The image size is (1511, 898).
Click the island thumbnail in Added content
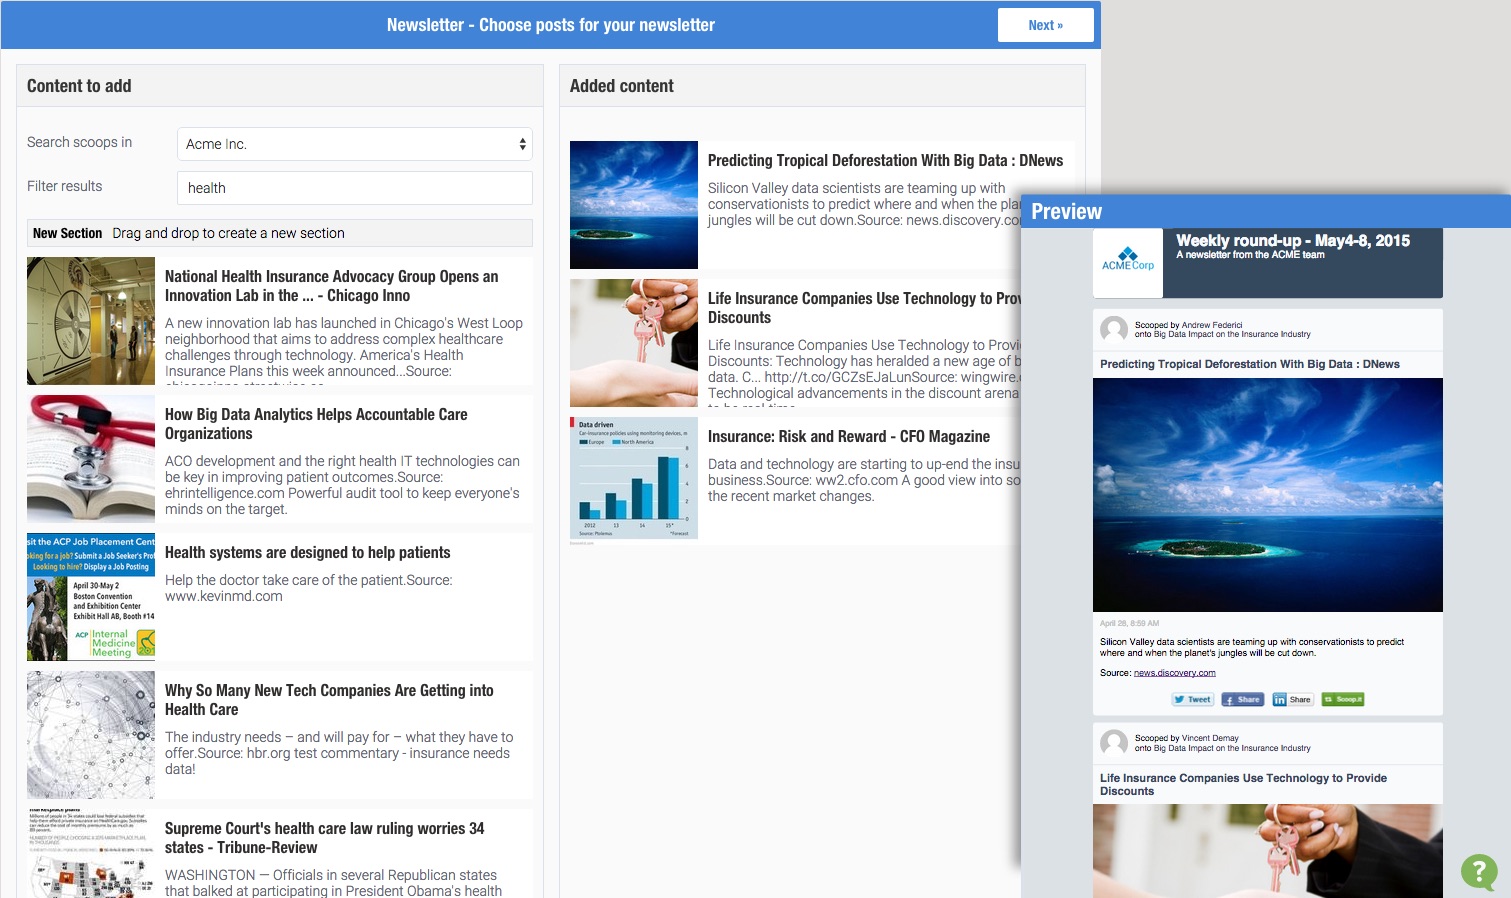[x=634, y=205]
